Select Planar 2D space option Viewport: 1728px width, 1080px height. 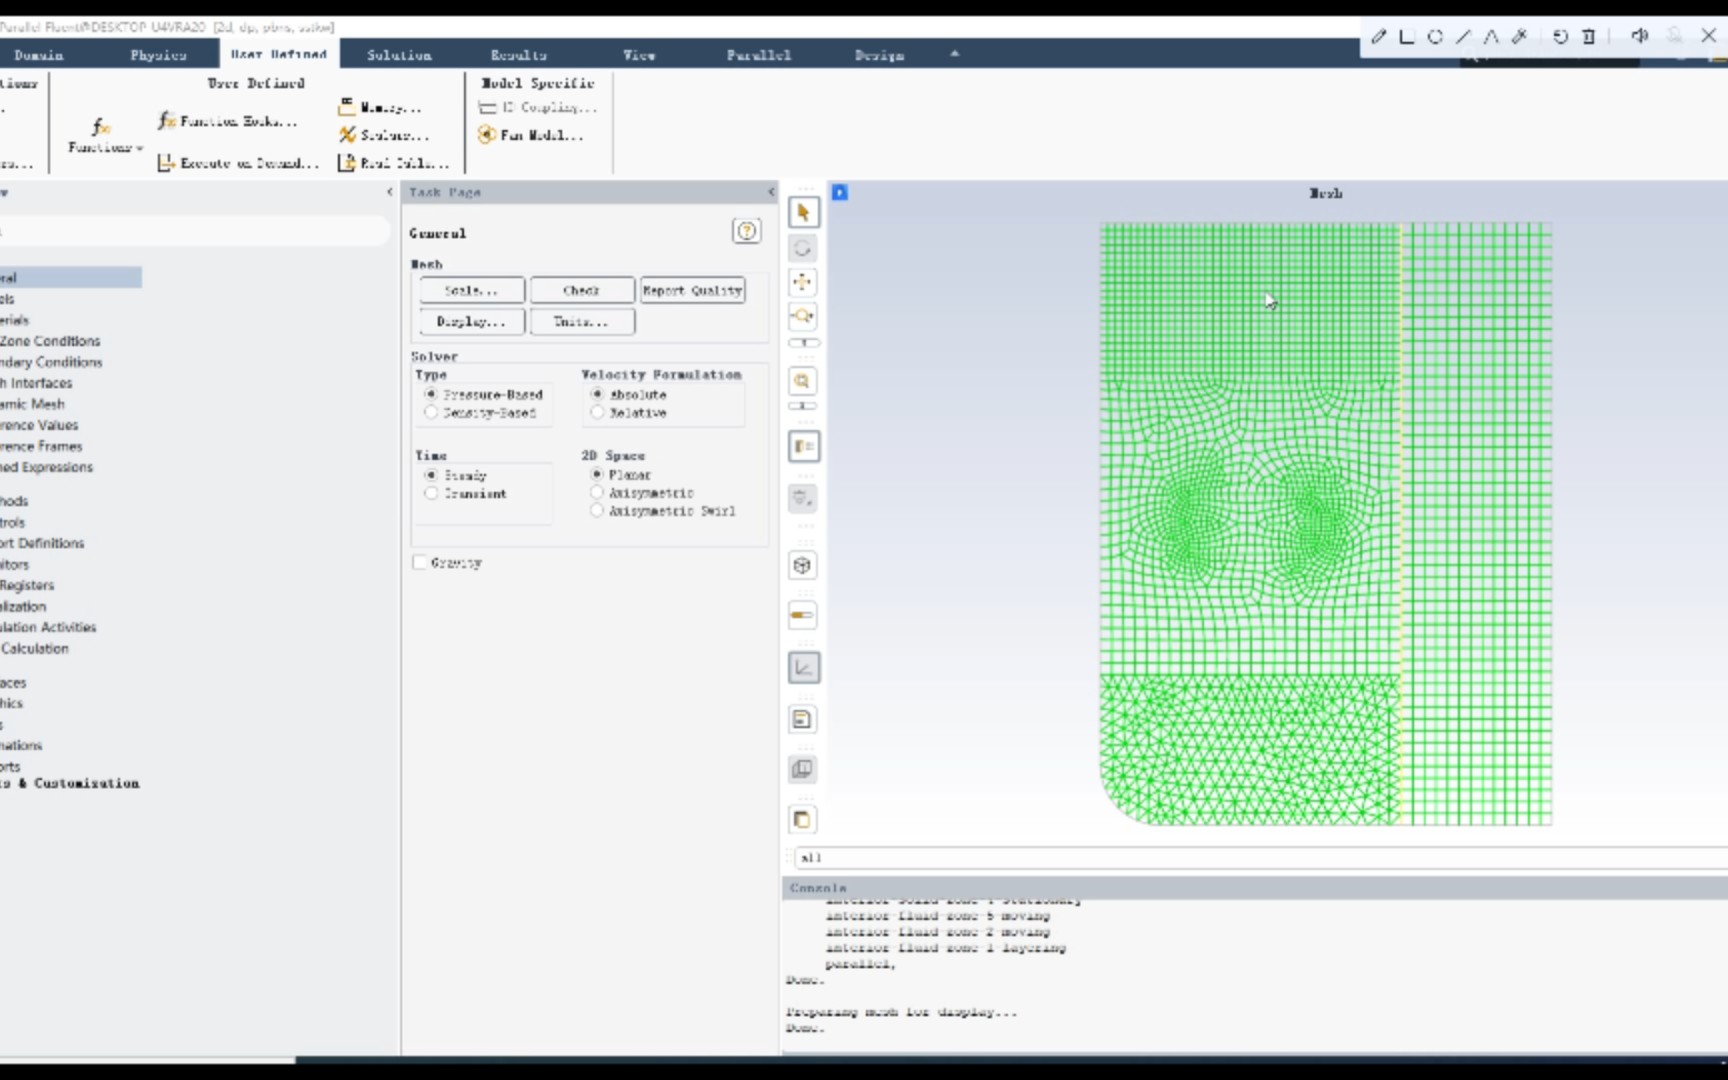(597, 474)
